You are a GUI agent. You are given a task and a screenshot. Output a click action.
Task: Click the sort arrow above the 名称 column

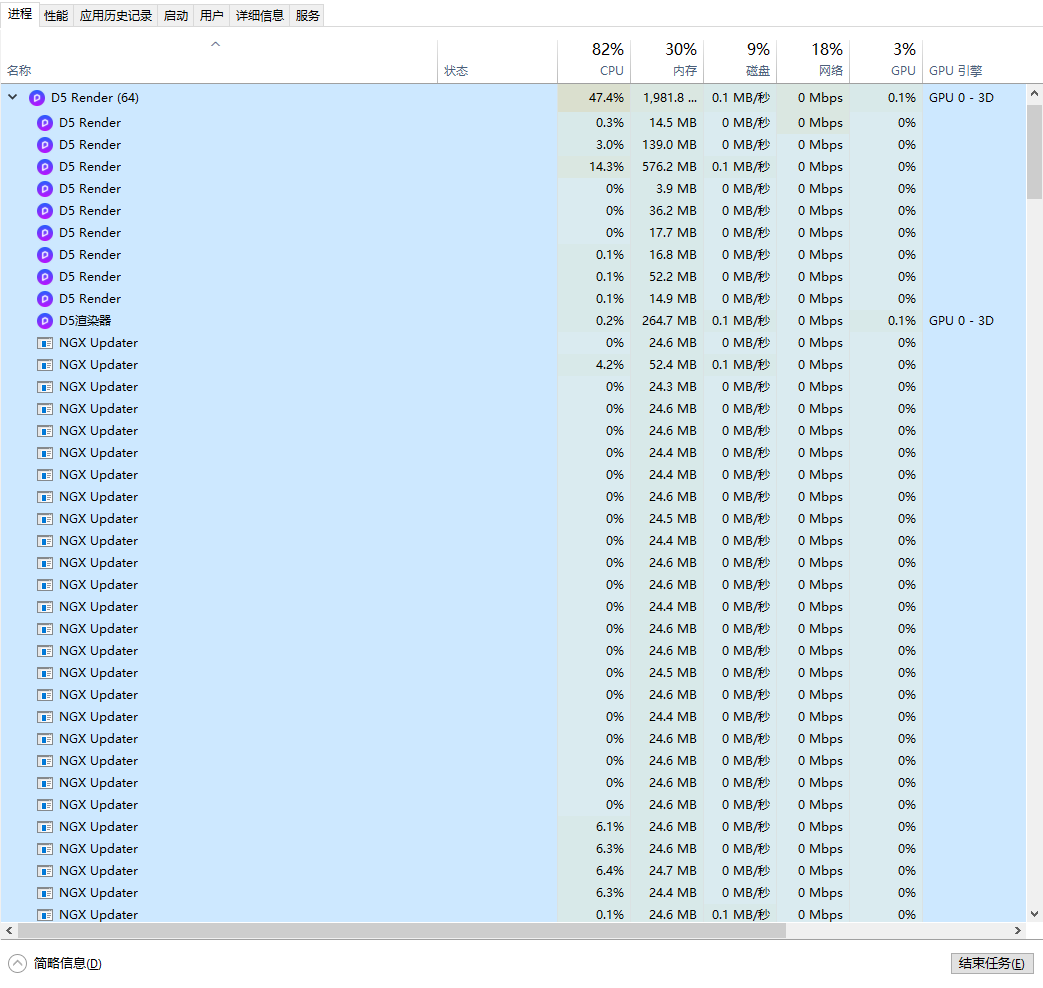tap(215, 44)
